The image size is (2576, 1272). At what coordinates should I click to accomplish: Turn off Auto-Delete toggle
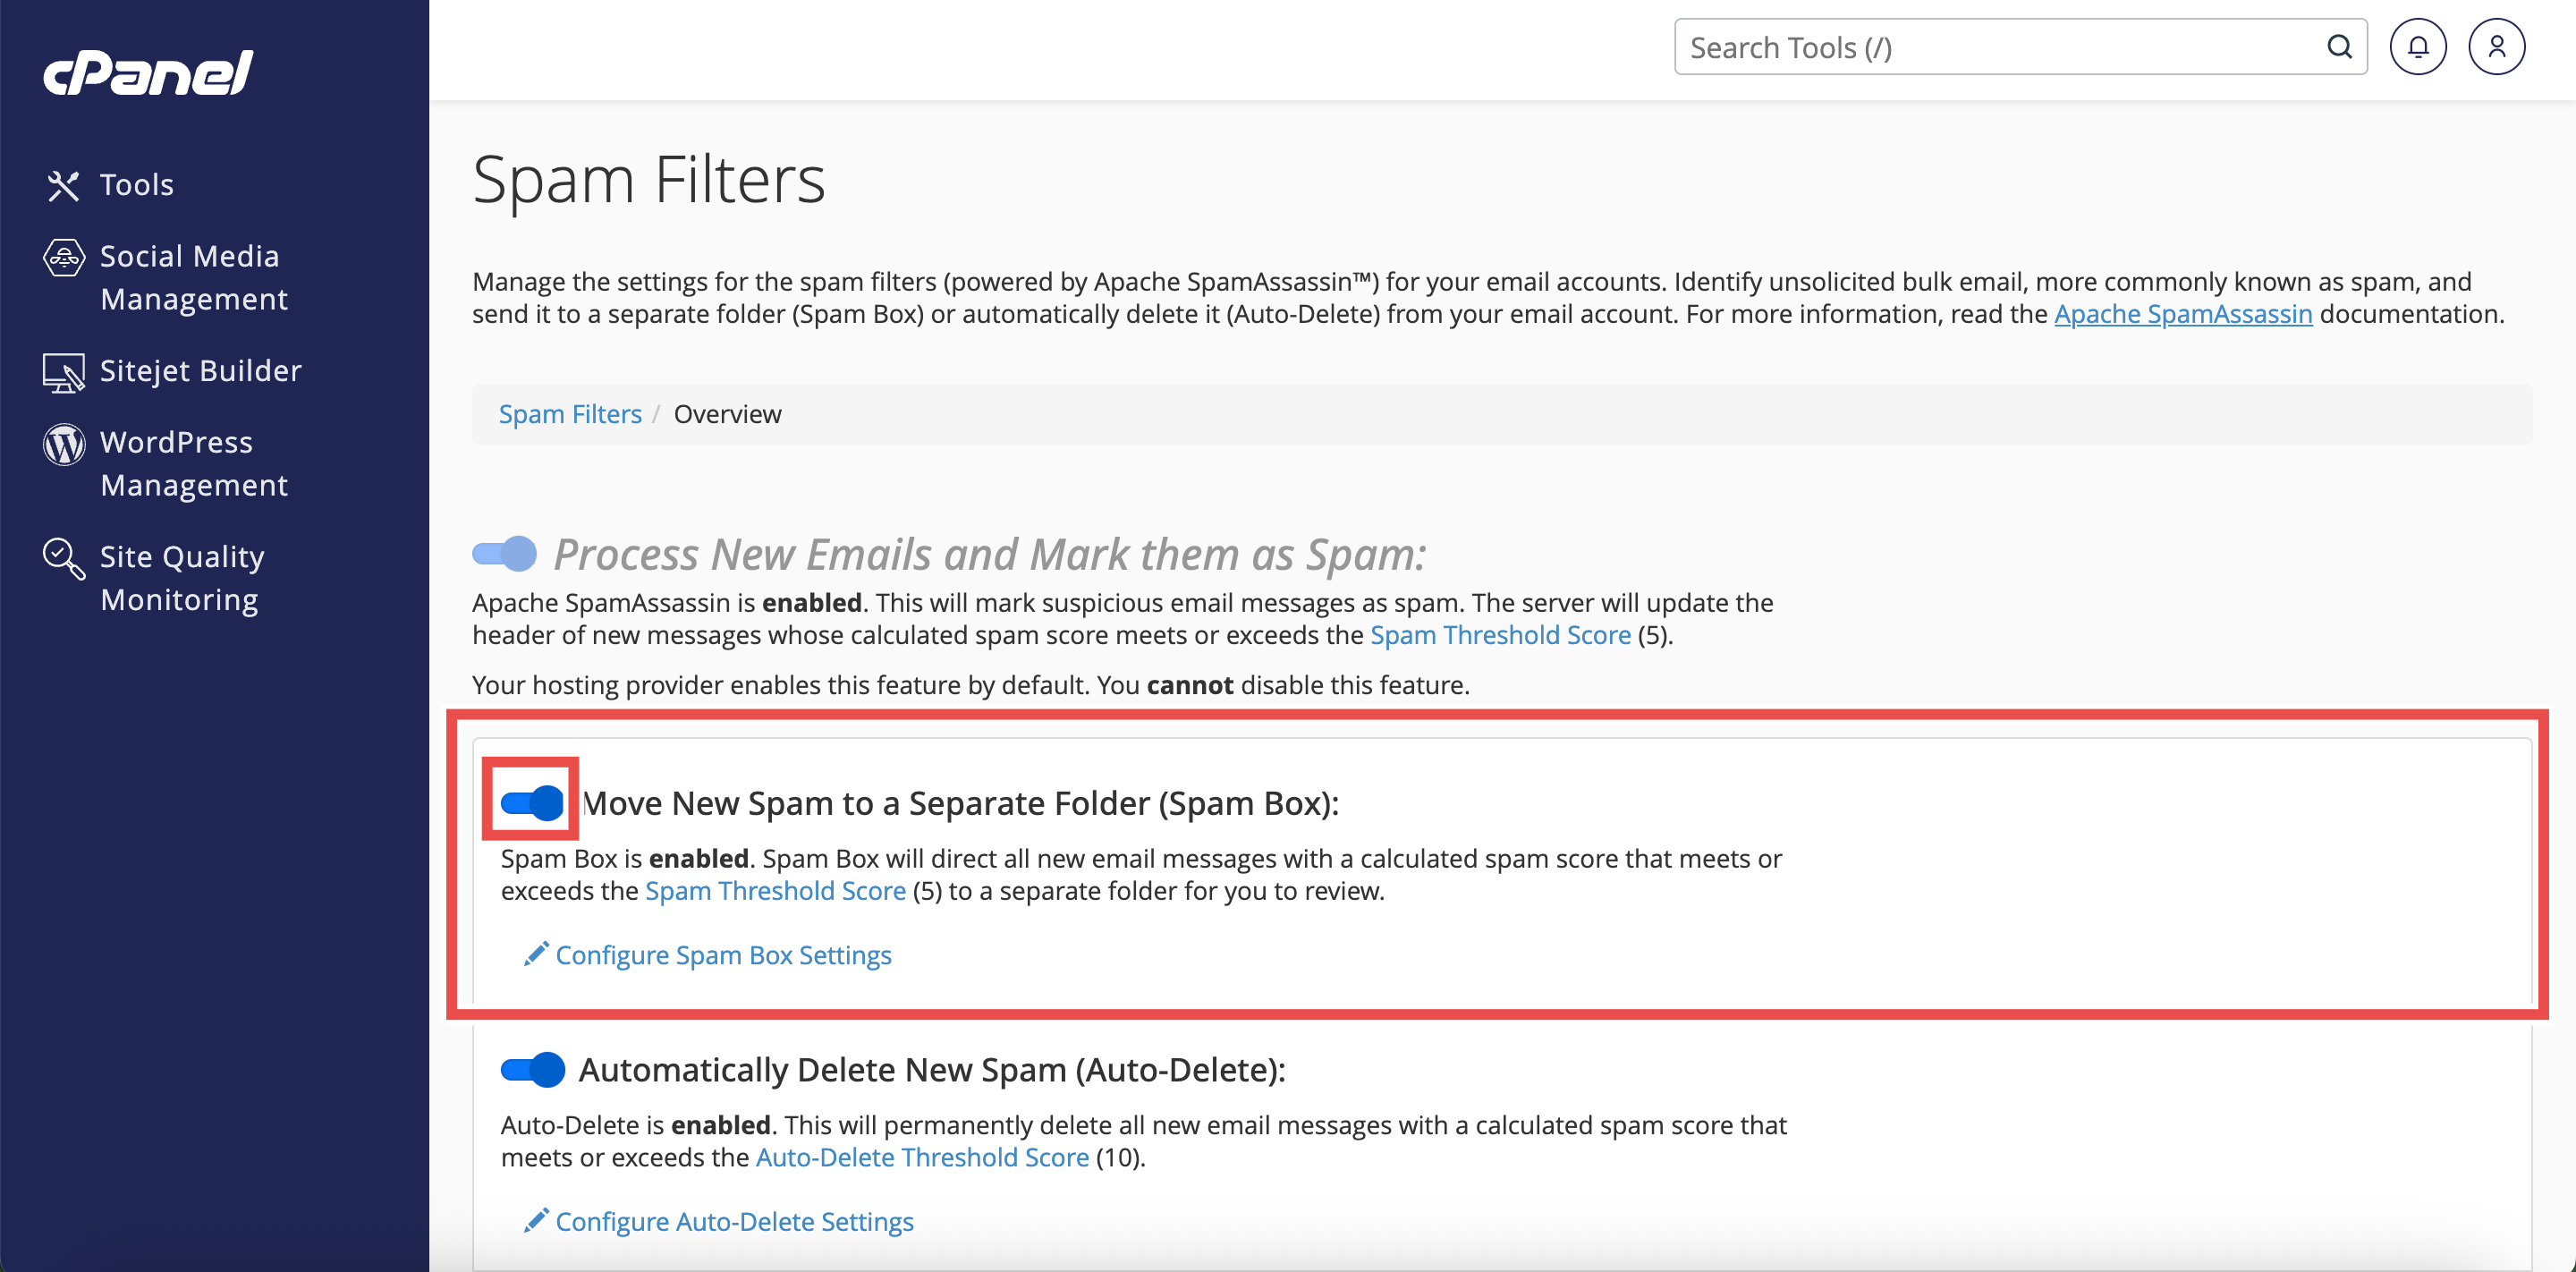[532, 1069]
